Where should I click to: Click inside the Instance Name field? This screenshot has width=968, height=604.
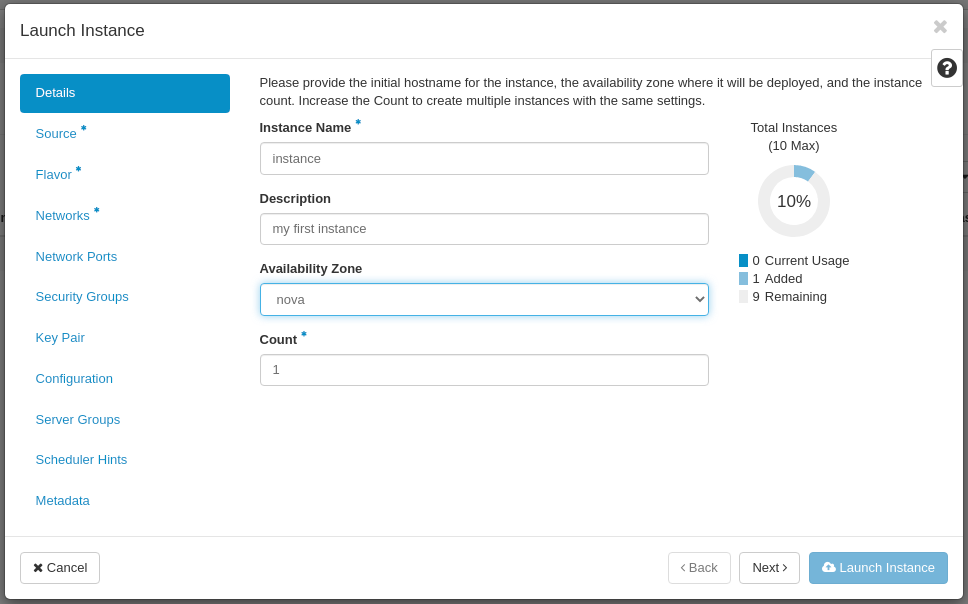coord(484,158)
